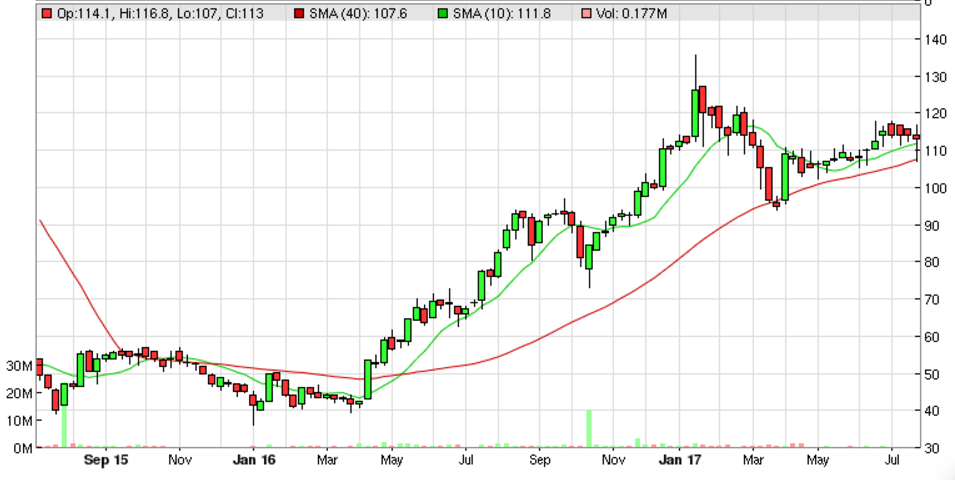Screen dimensions: 955x480
Task: Click the 110 price axis label
Action: point(936,151)
